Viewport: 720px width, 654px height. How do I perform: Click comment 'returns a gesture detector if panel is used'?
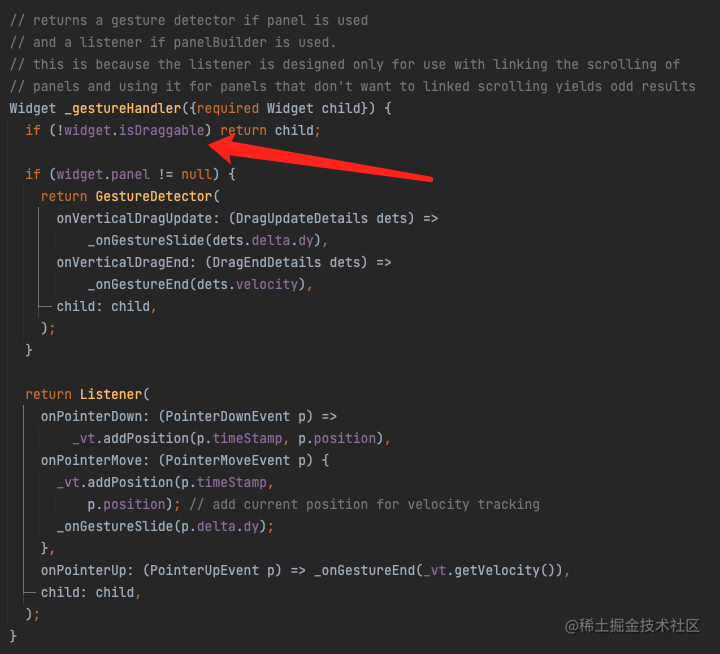tap(189, 21)
